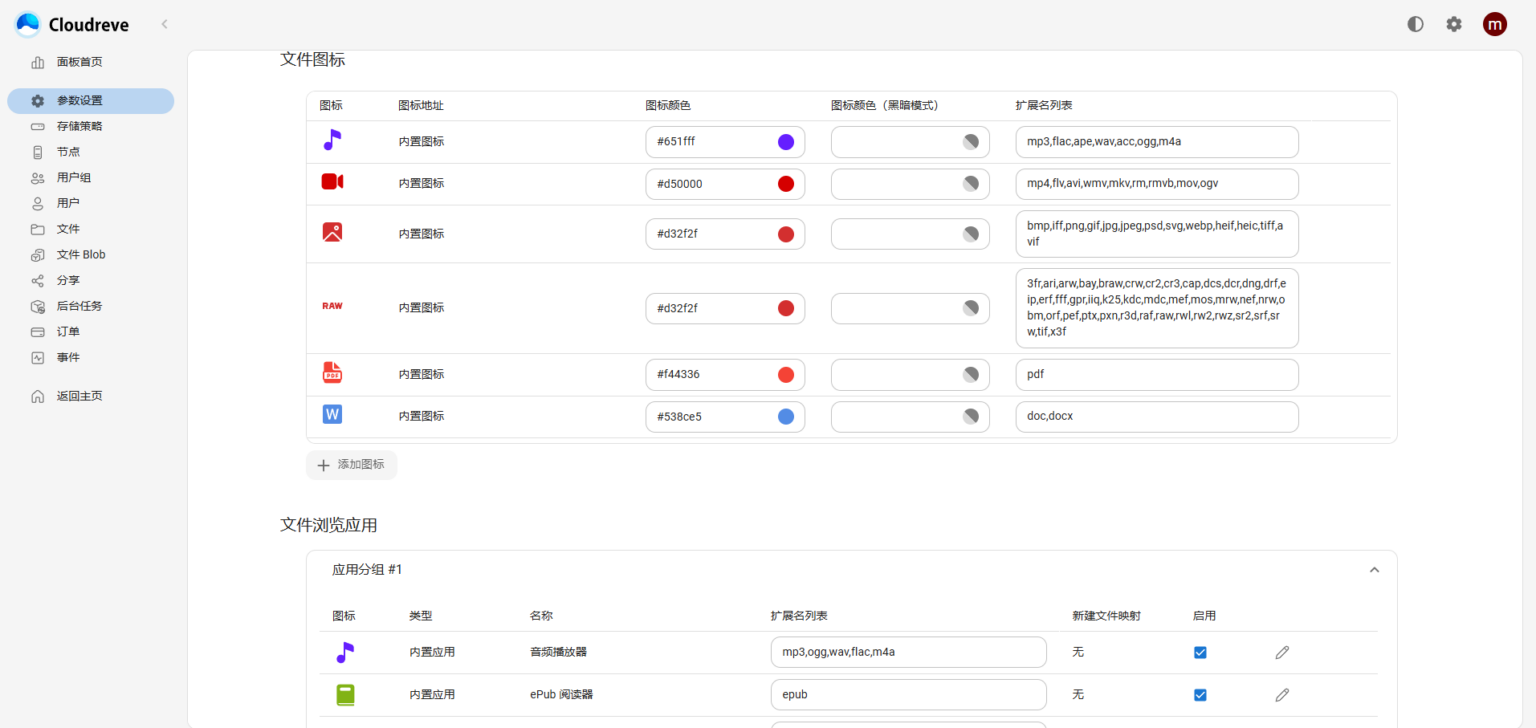
Task: Open the #f44336 color swatch for pdf
Action: (x=786, y=375)
